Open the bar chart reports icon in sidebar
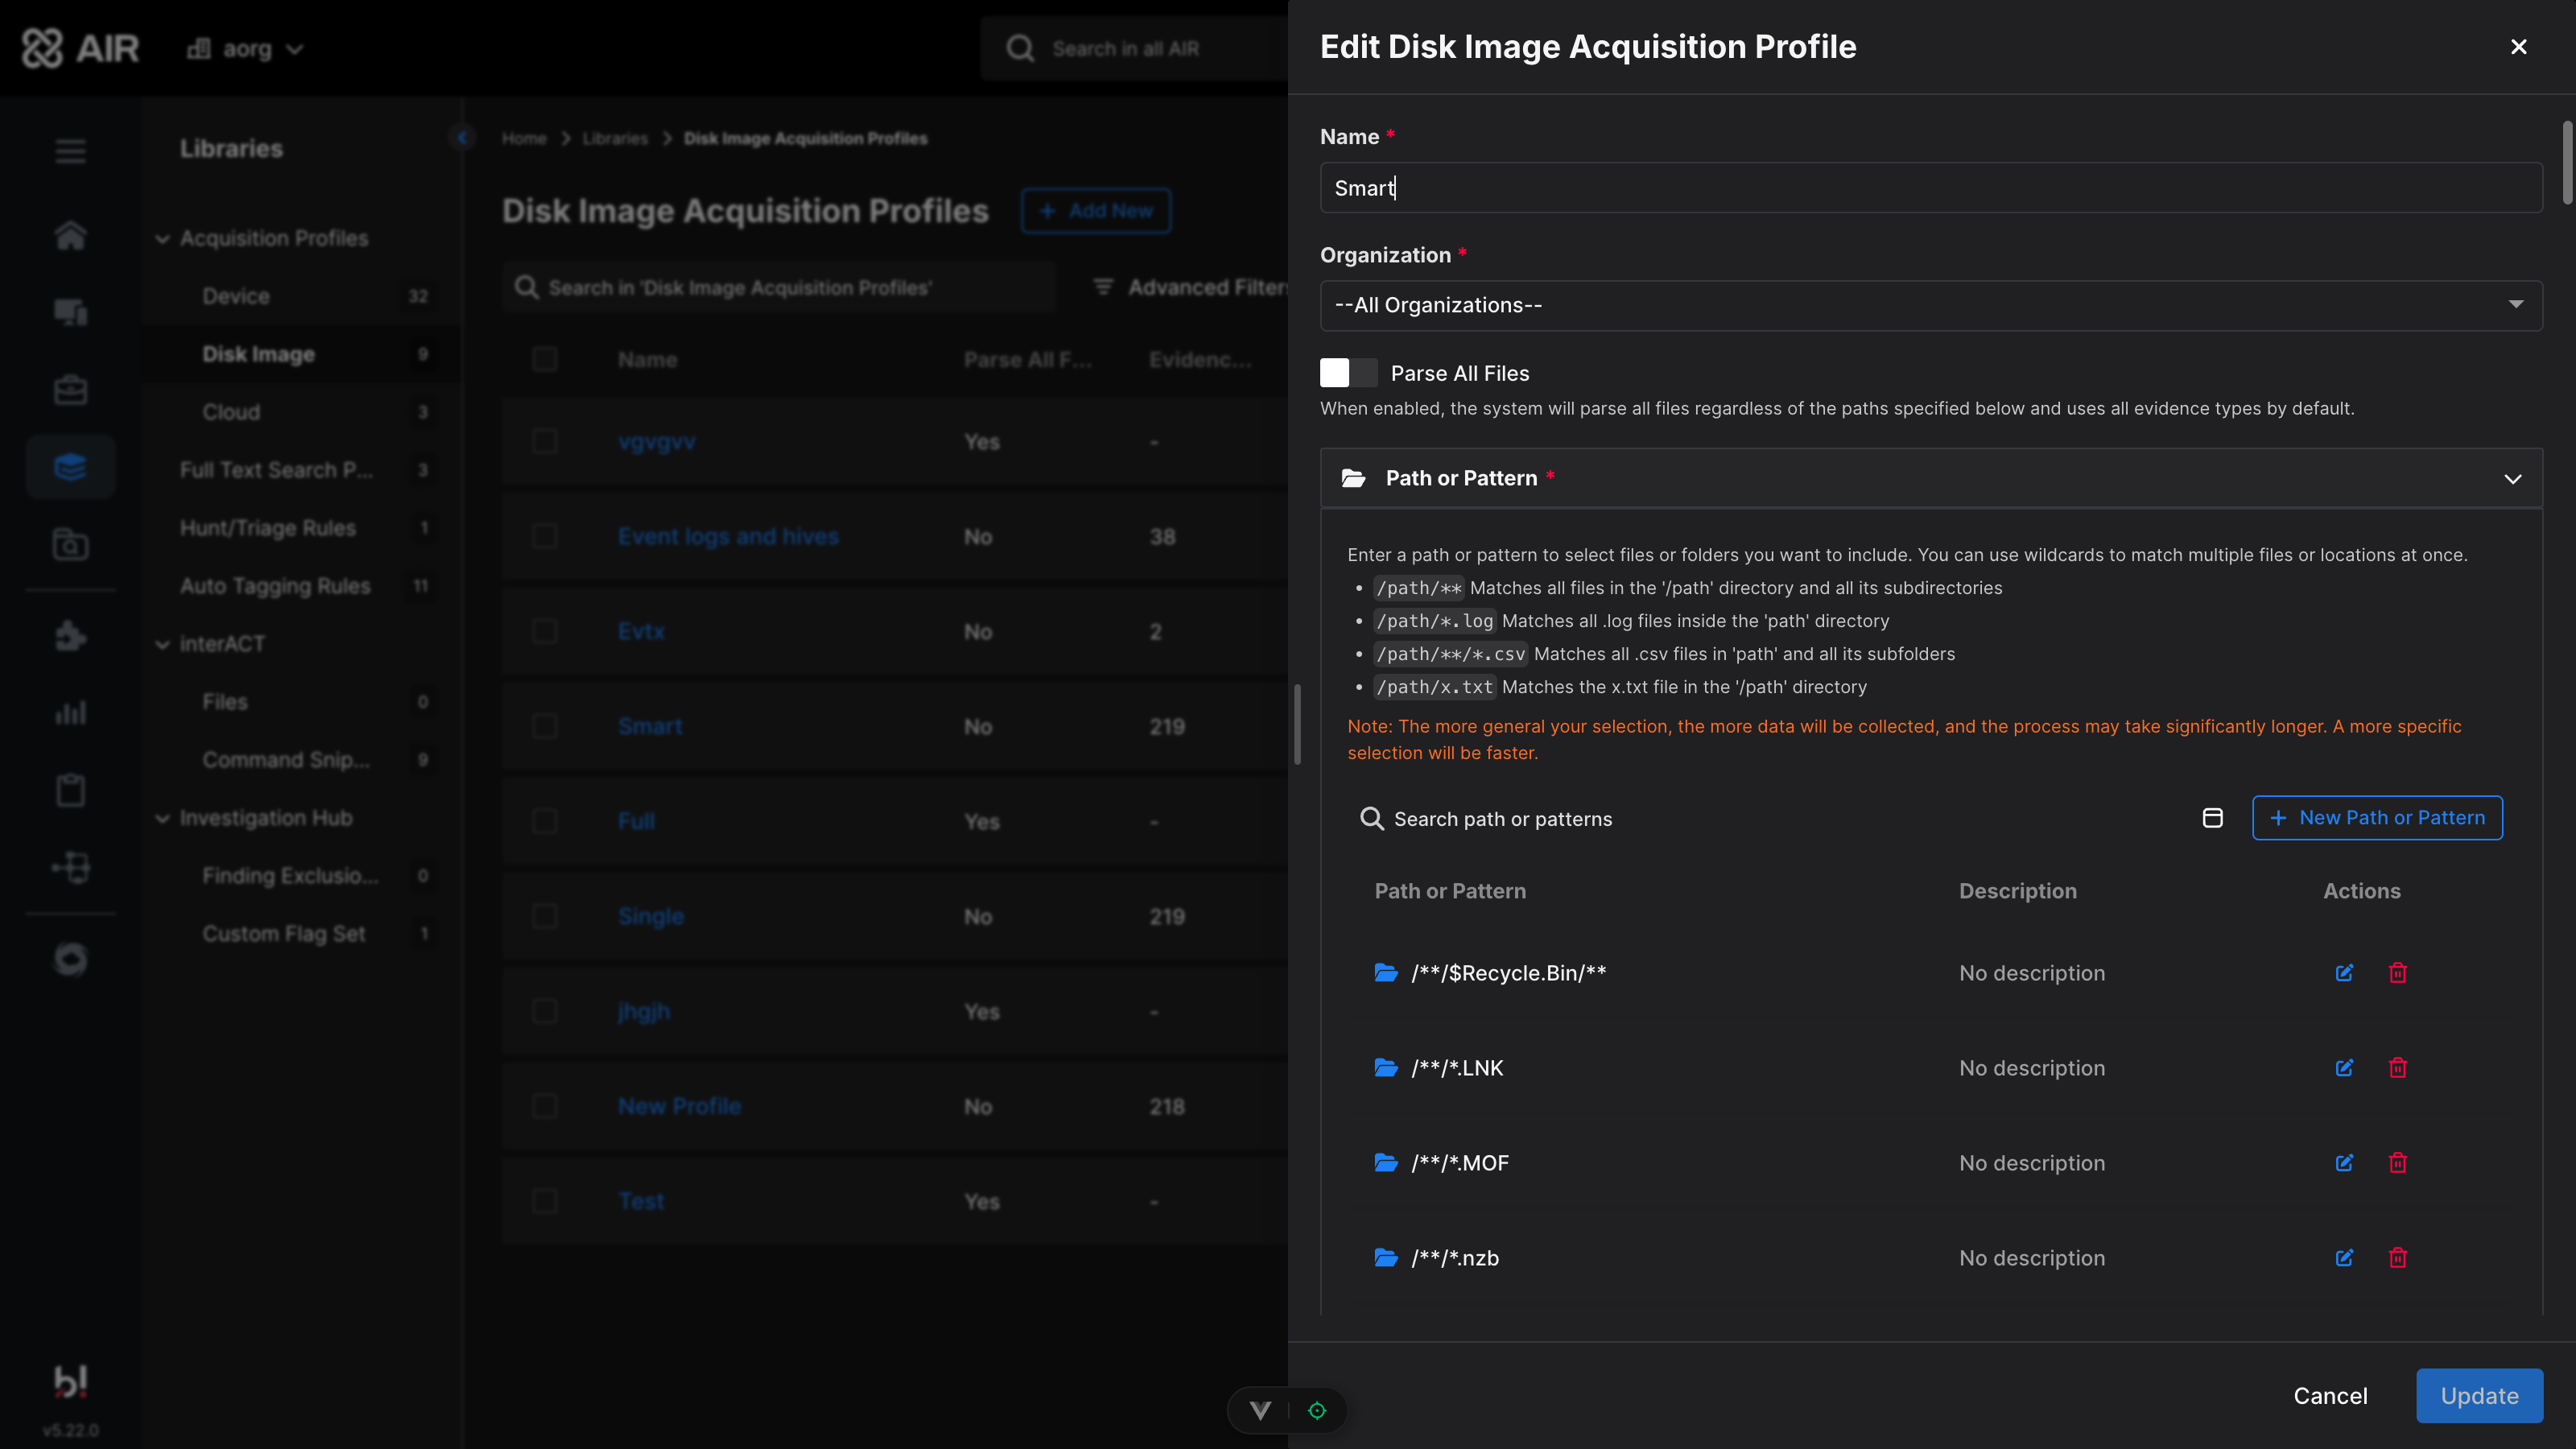 70,713
